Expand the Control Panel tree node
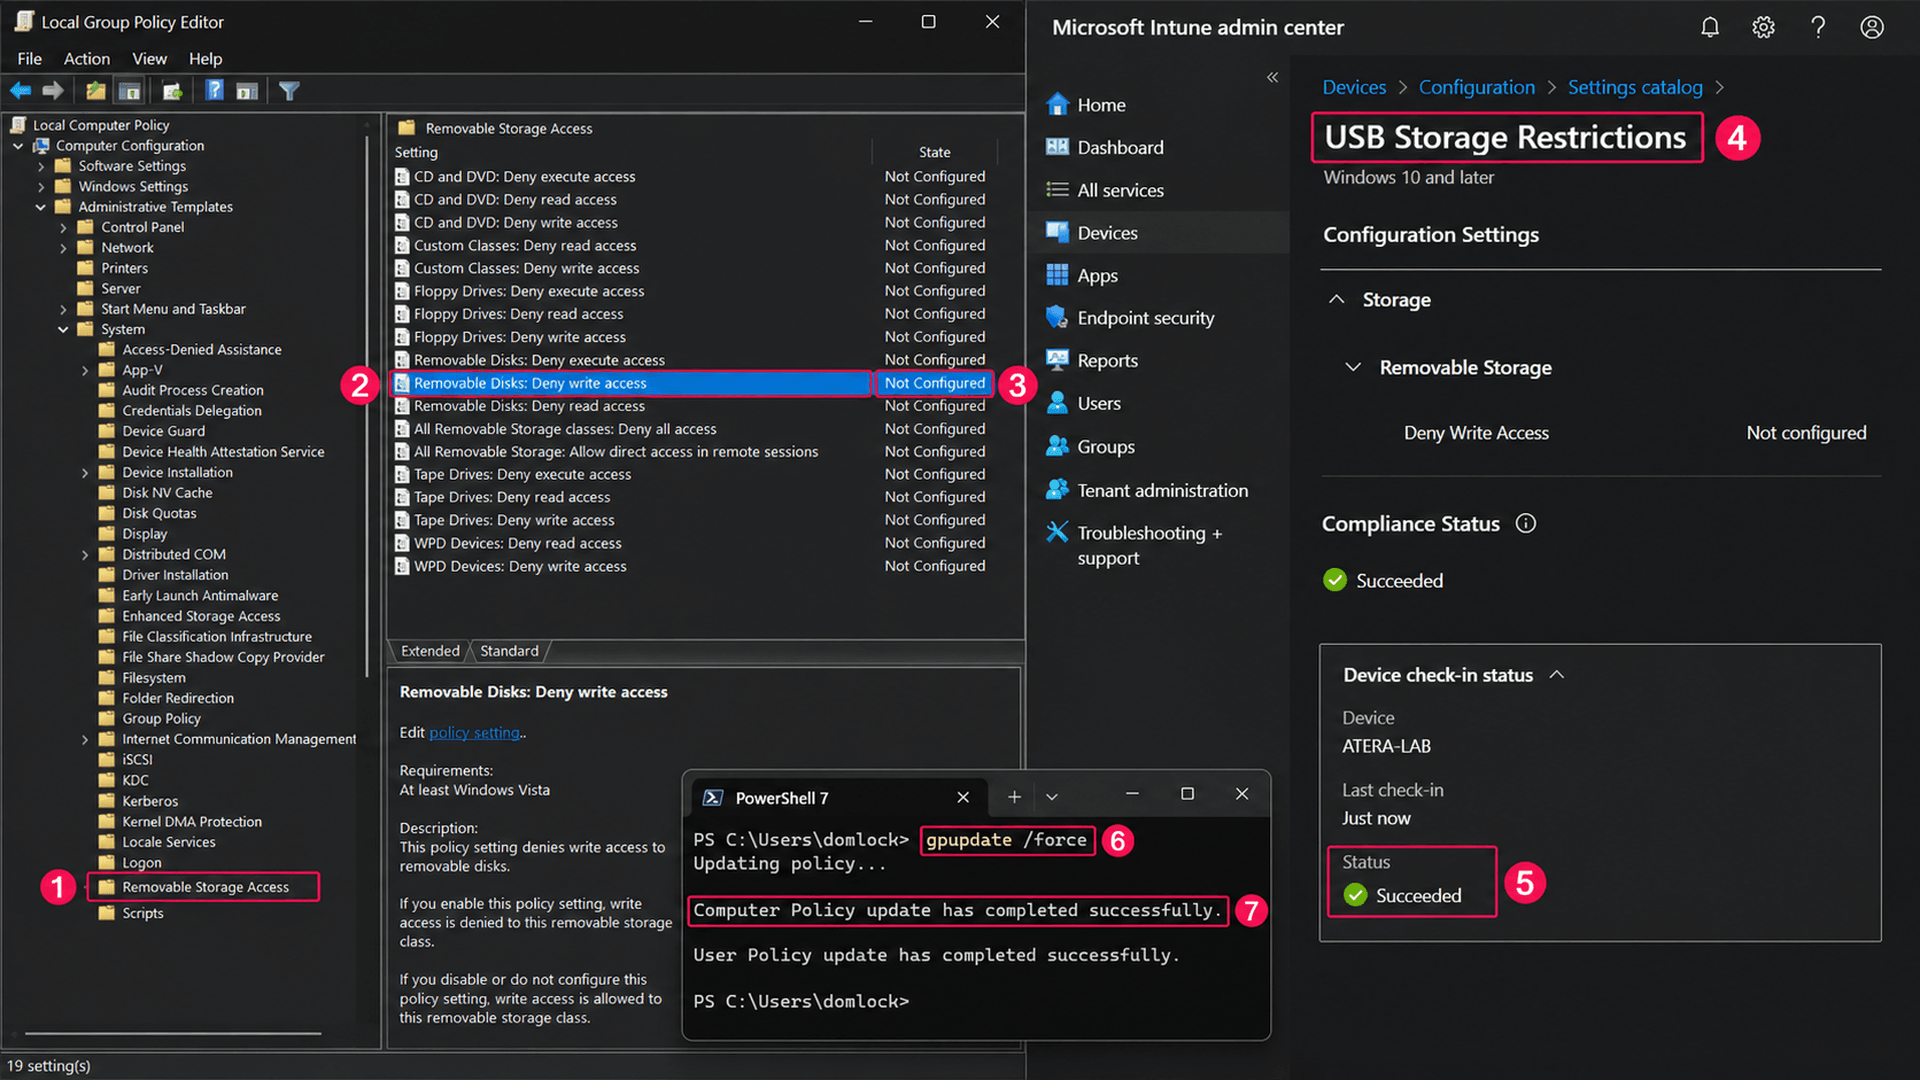 pyautogui.click(x=63, y=227)
